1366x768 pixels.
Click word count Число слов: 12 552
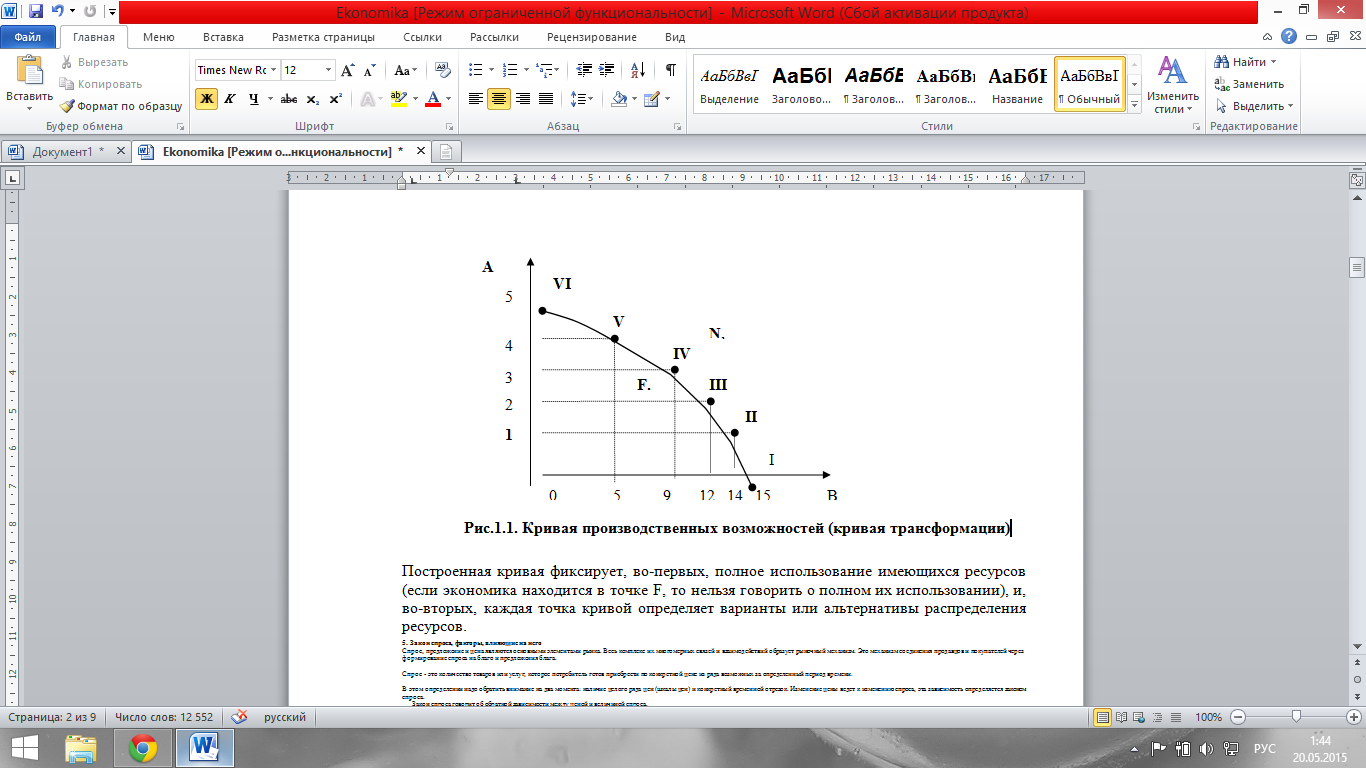click(164, 717)
